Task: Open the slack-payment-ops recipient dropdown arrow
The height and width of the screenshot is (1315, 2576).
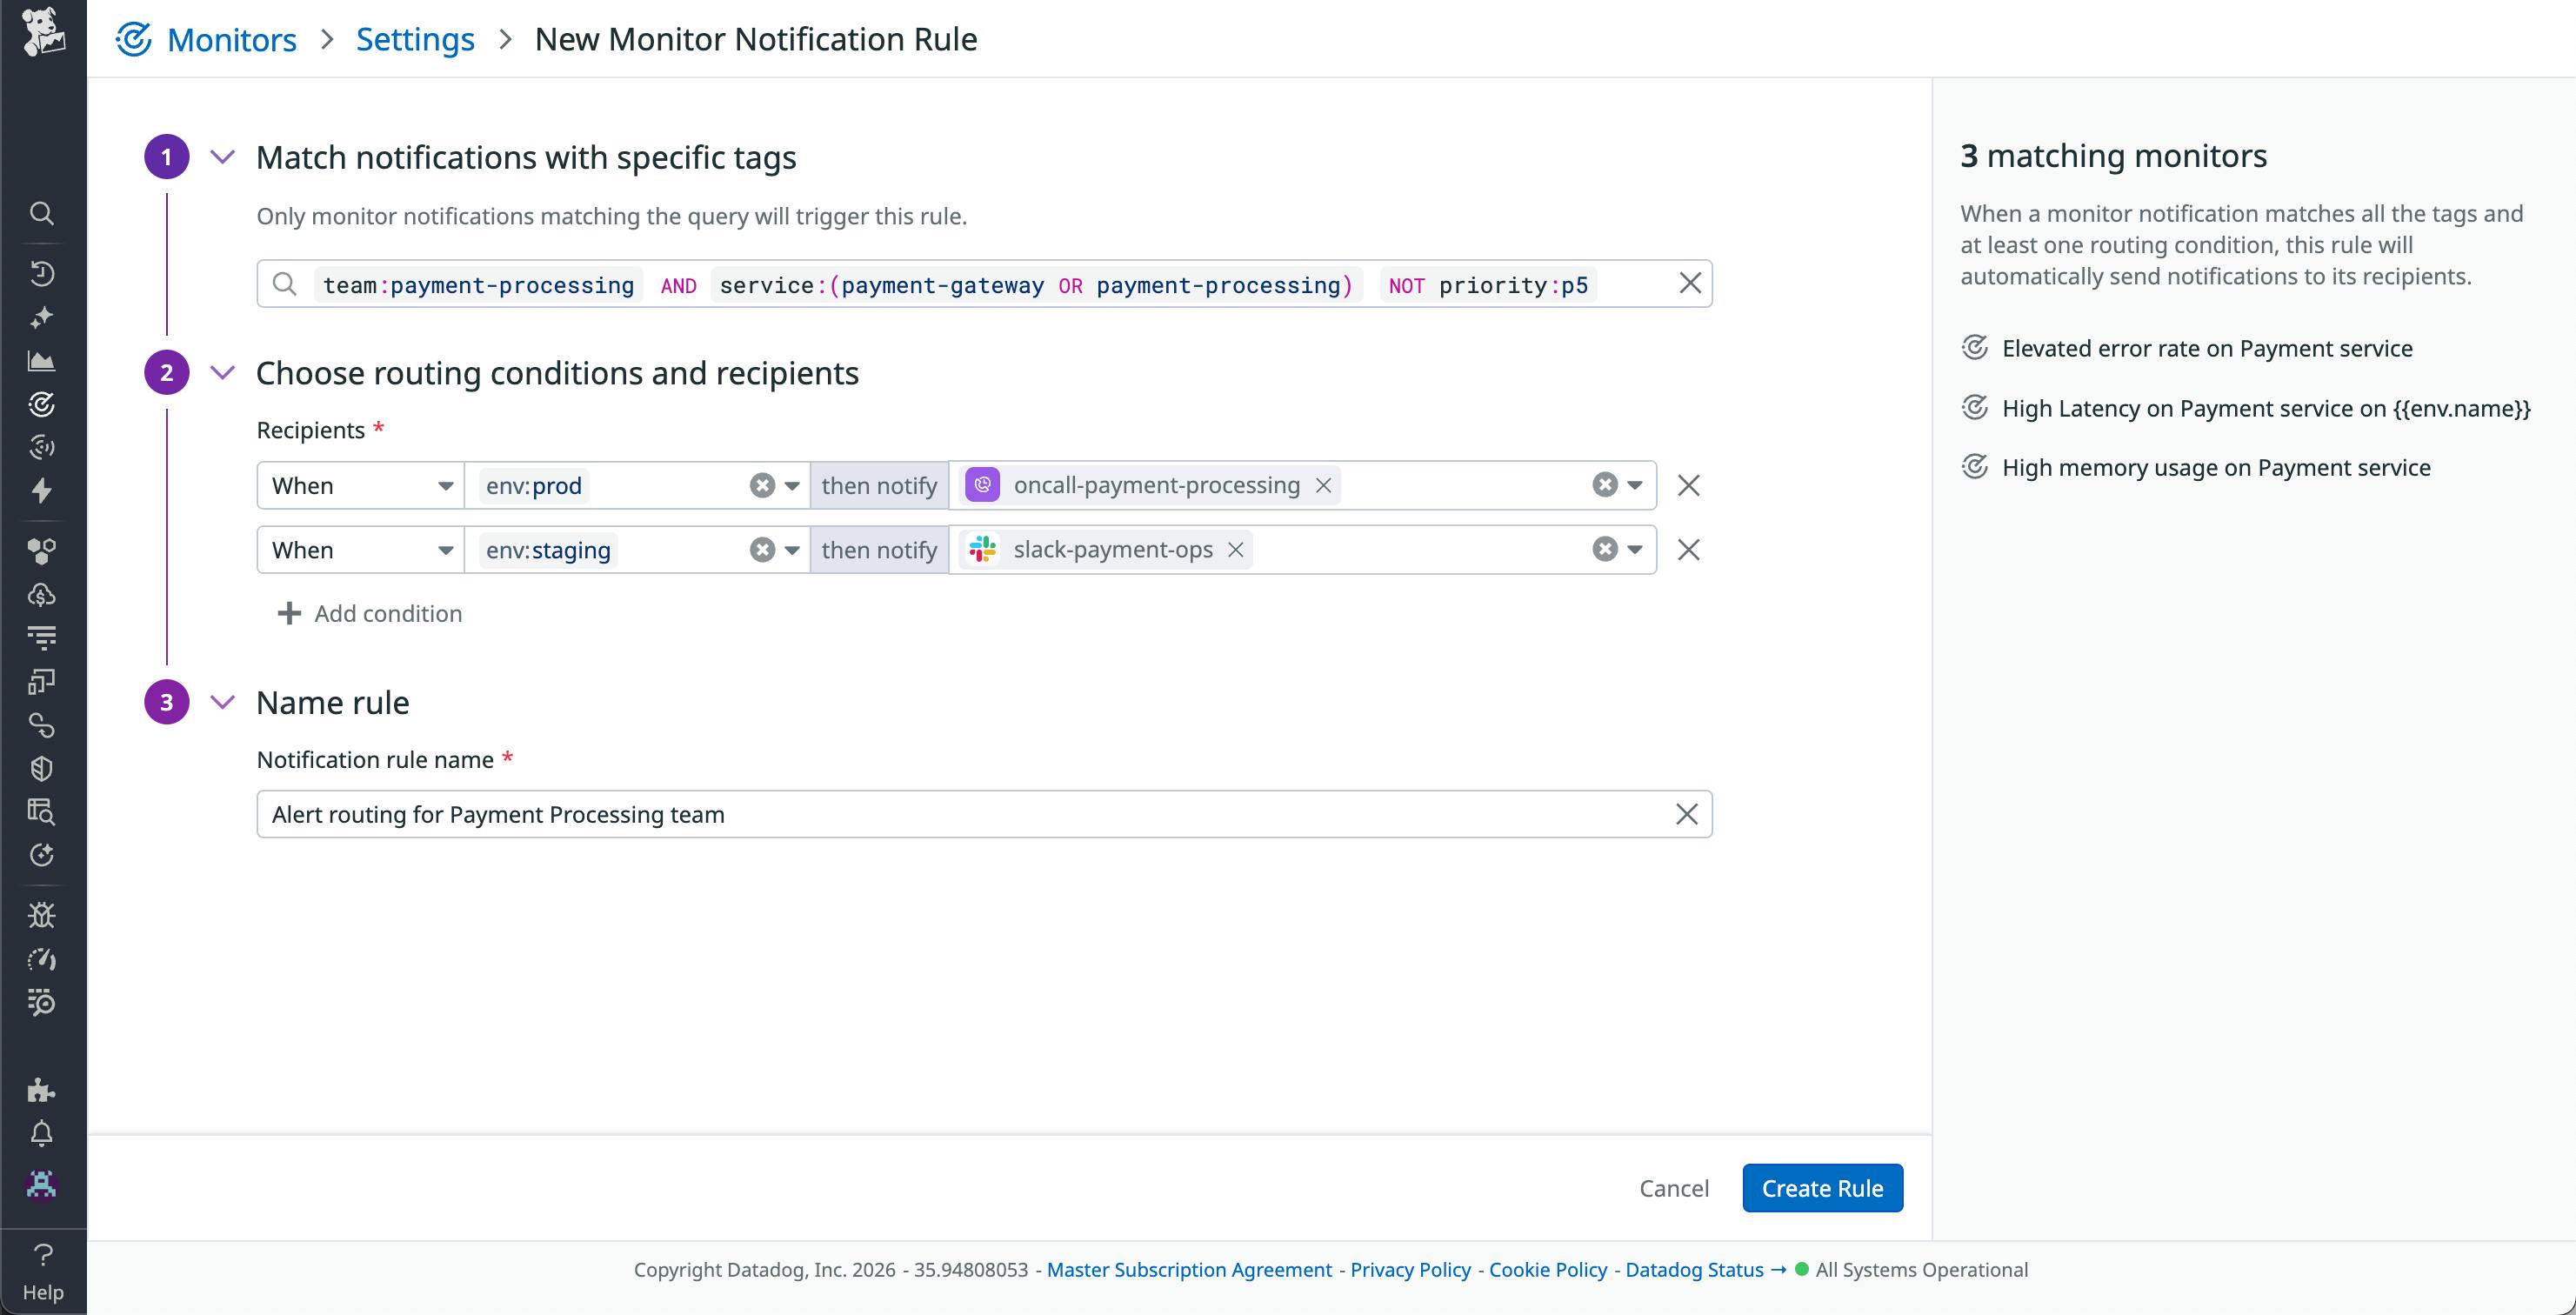Action: click(1634, 549)
